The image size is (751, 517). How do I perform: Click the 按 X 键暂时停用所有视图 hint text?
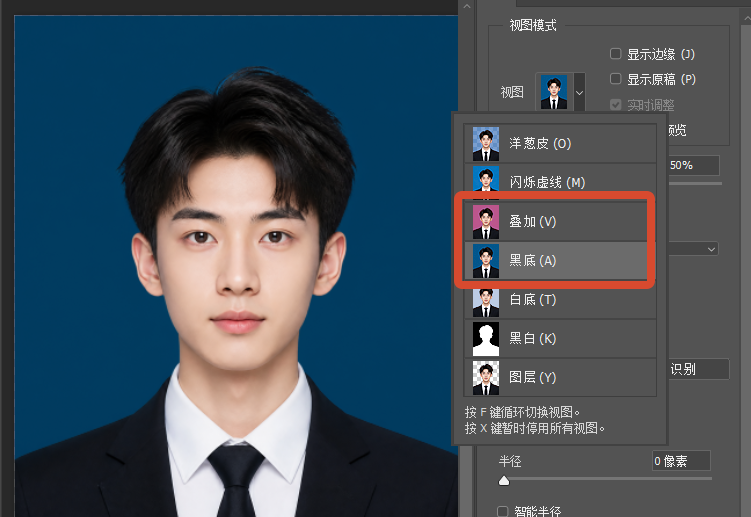[x=535, y=428]
